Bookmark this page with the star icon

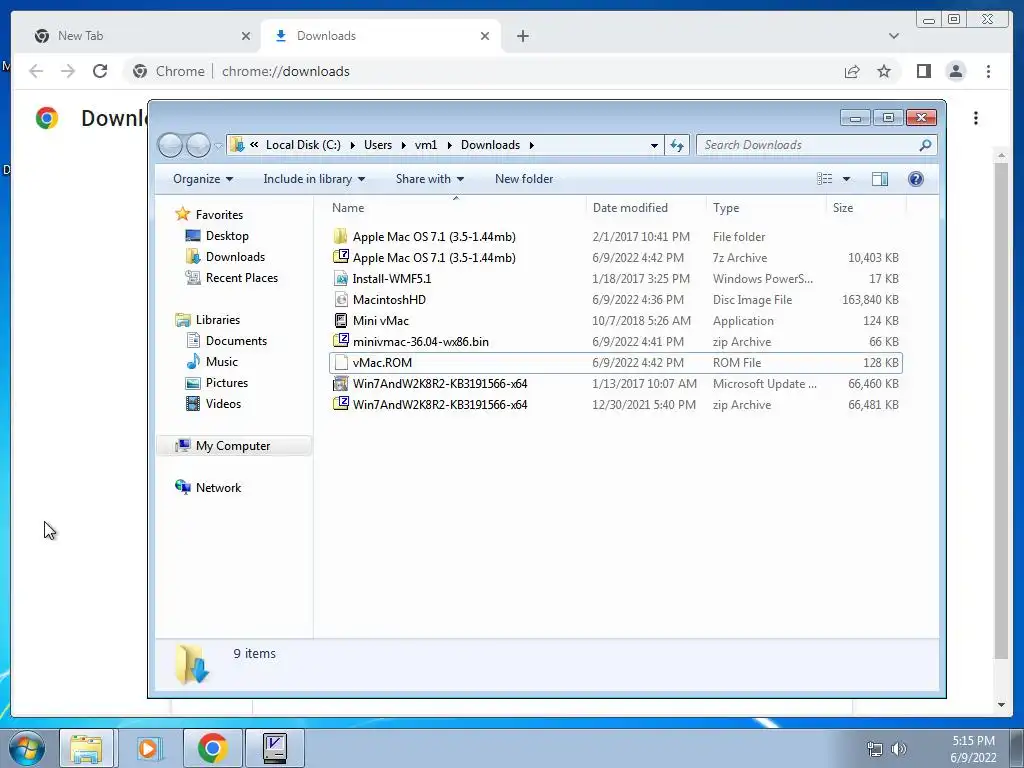coord(884,71)
